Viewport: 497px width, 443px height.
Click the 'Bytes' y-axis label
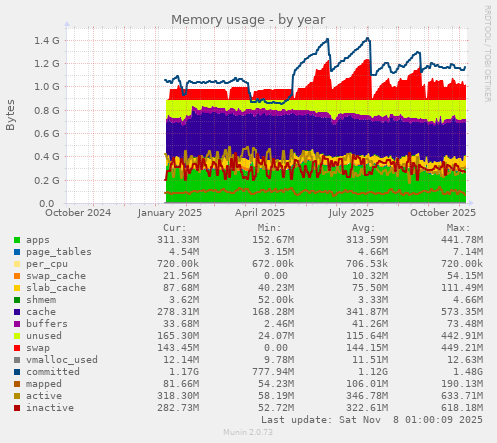(x=10, y=115)
